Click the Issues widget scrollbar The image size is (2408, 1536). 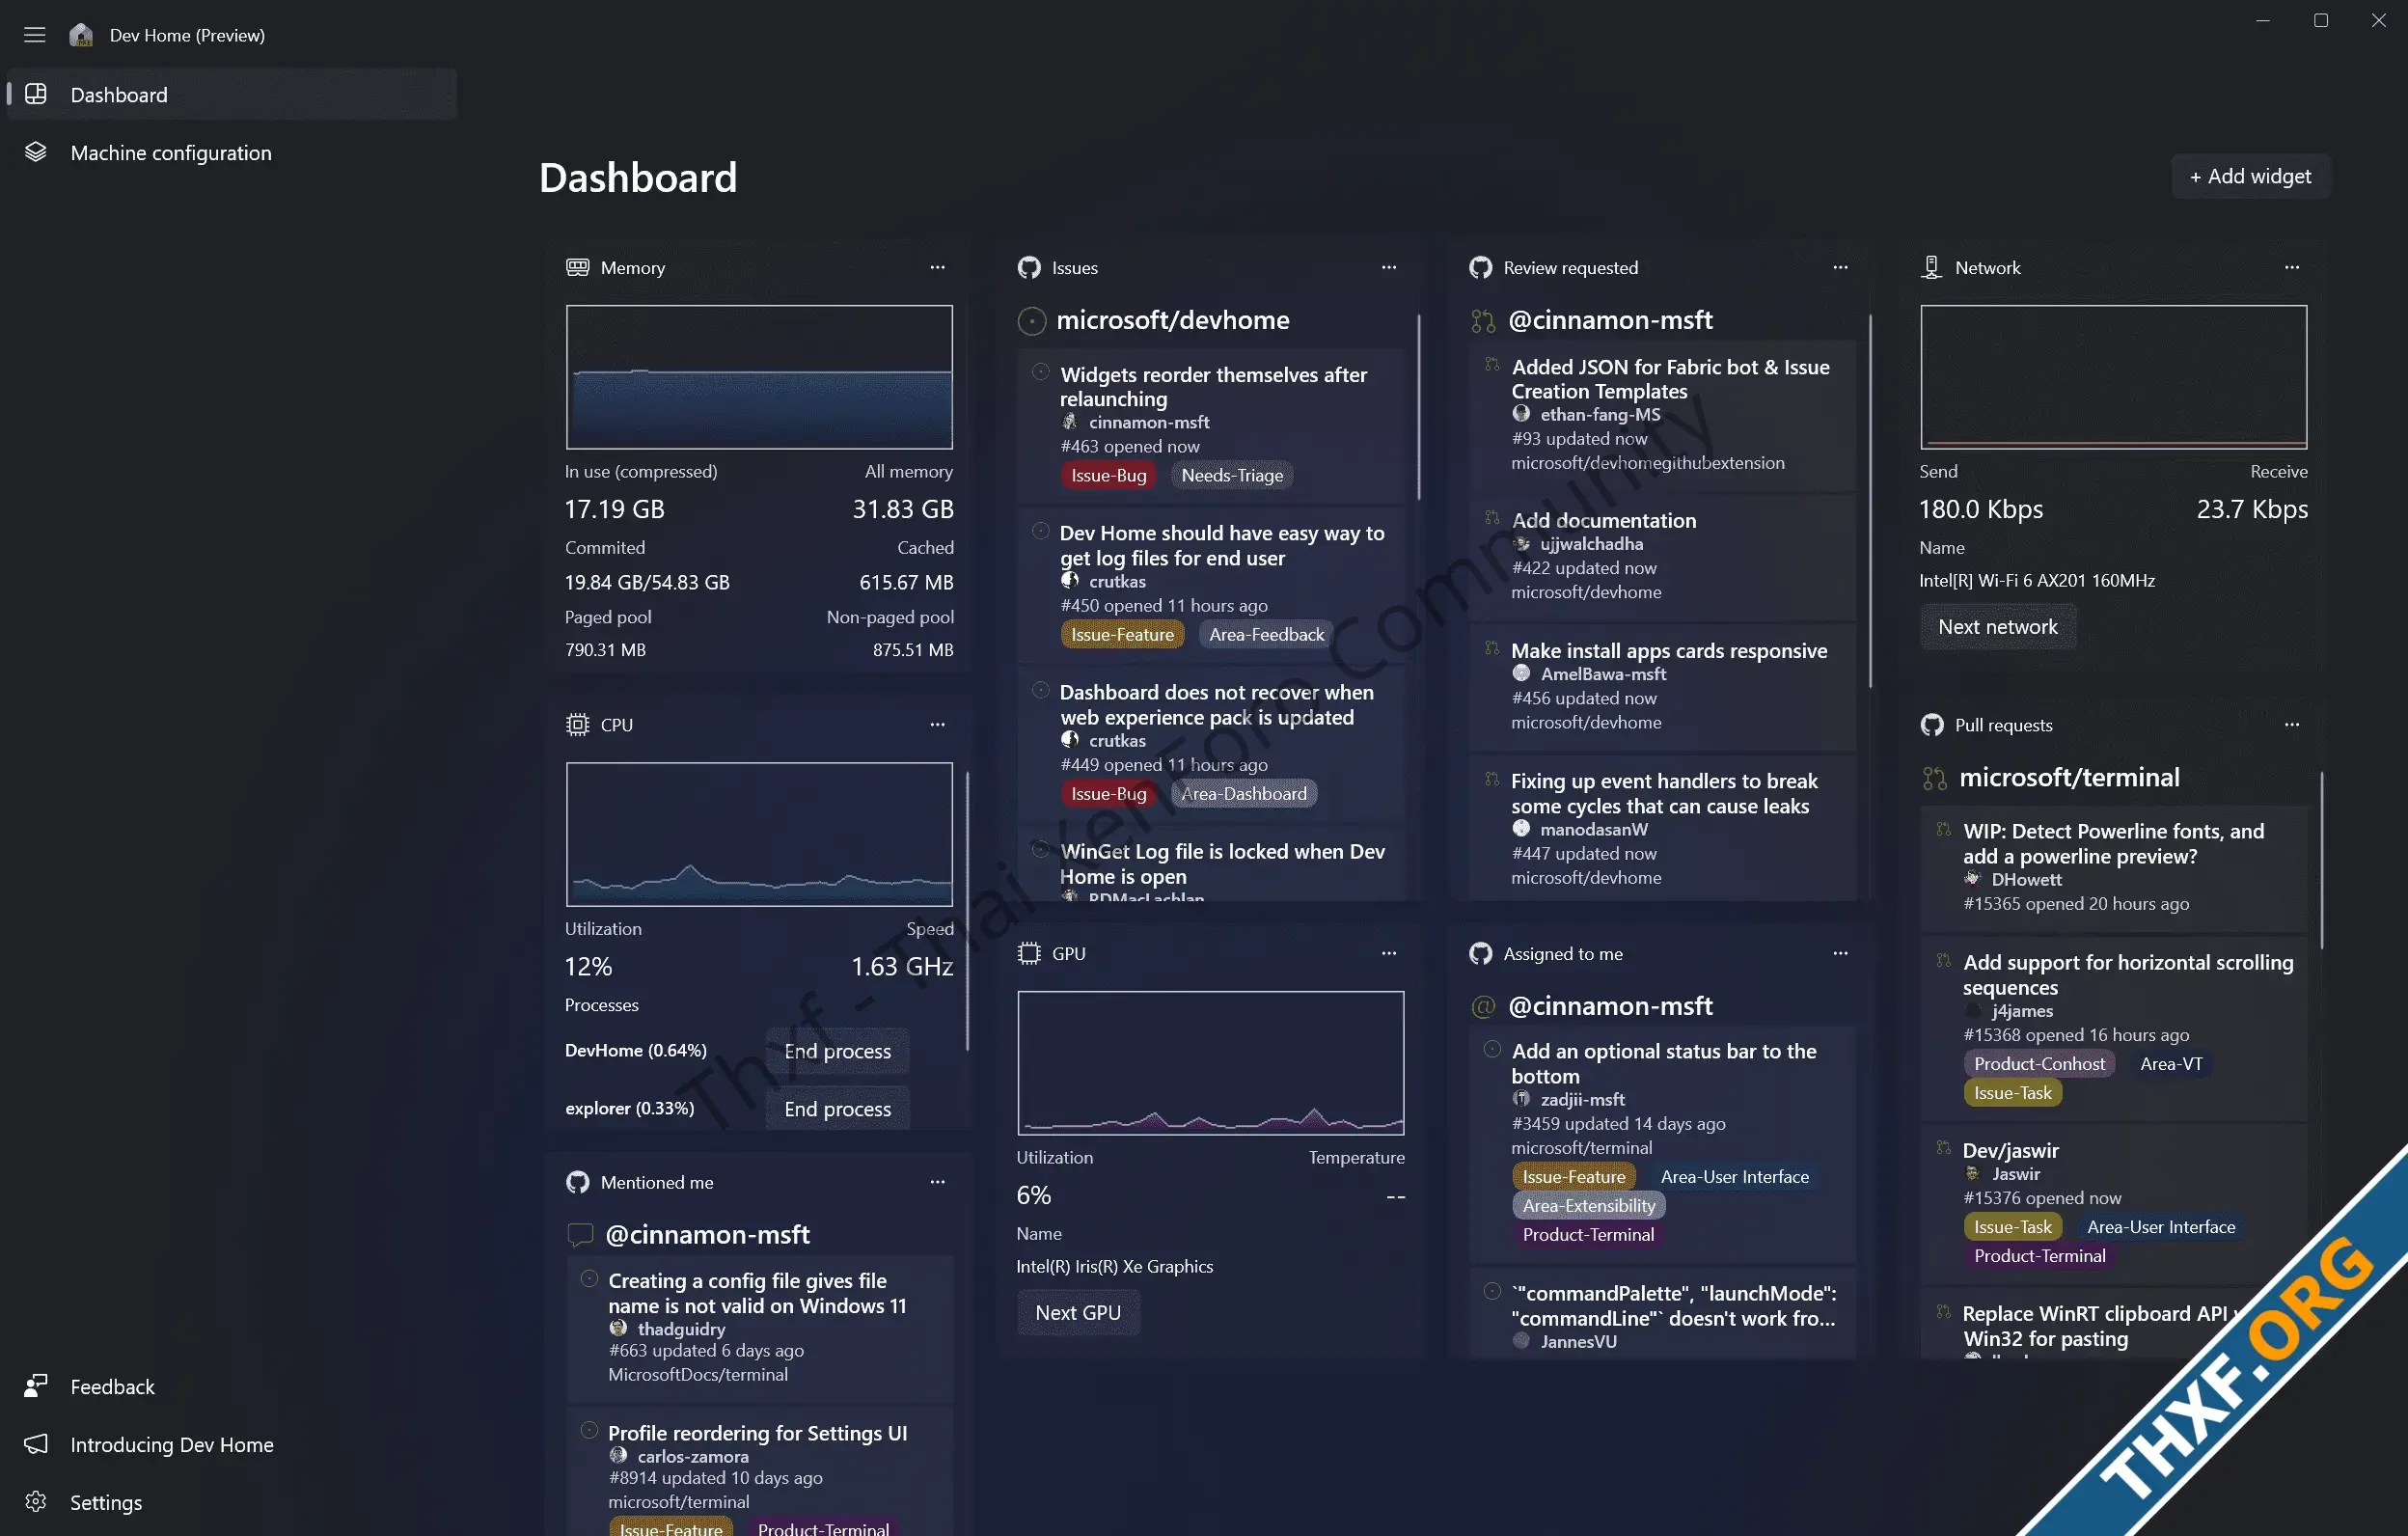pos(1418,408)
